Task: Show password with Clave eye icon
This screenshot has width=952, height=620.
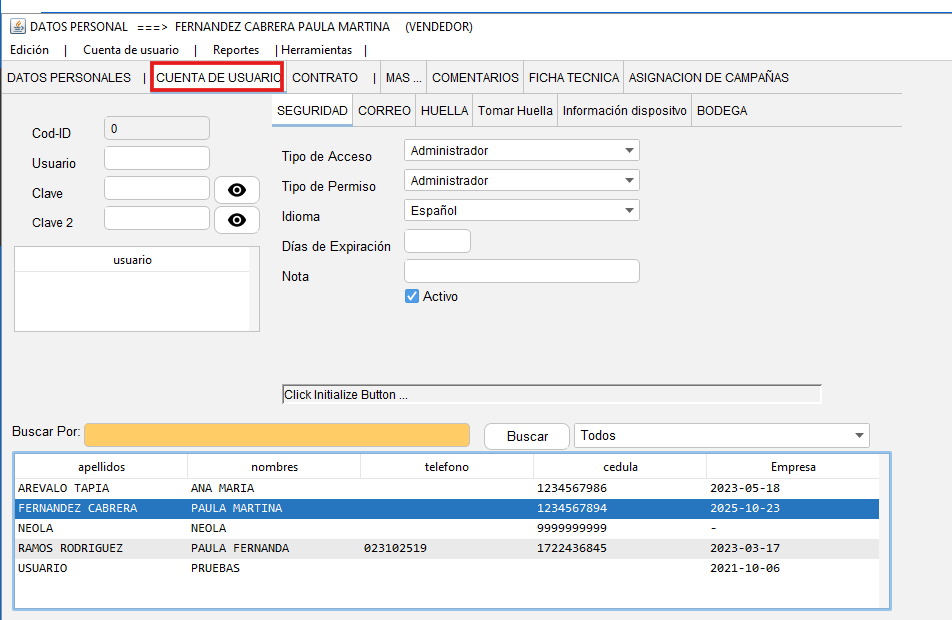Action: pyautogui.click(x=237, y=191)
